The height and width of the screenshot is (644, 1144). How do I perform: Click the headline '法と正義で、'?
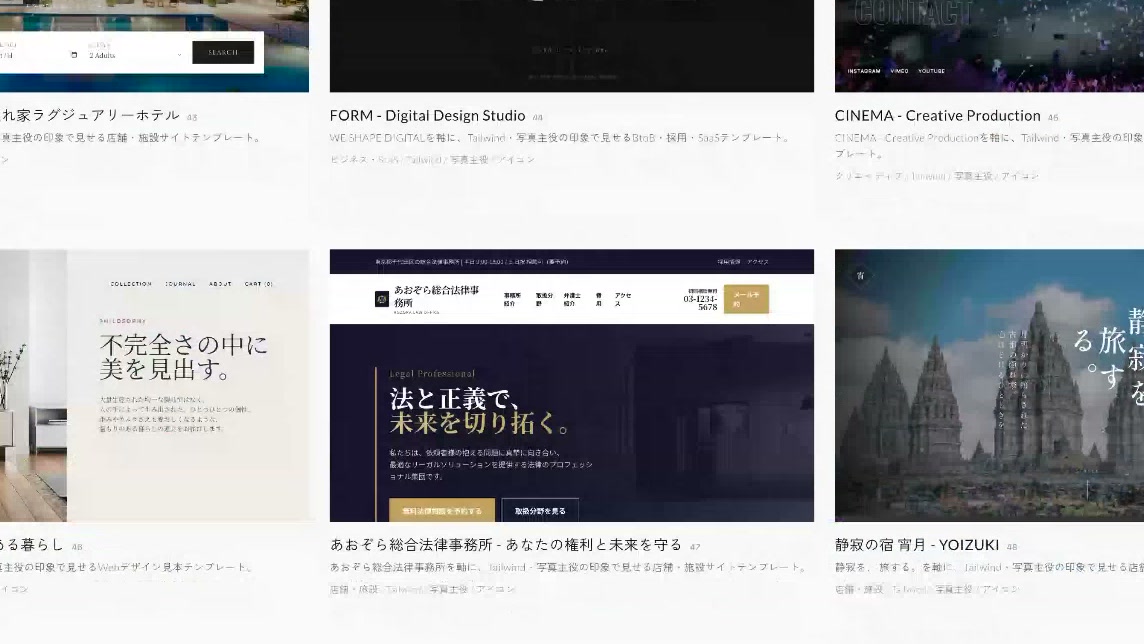click(455, 398)
